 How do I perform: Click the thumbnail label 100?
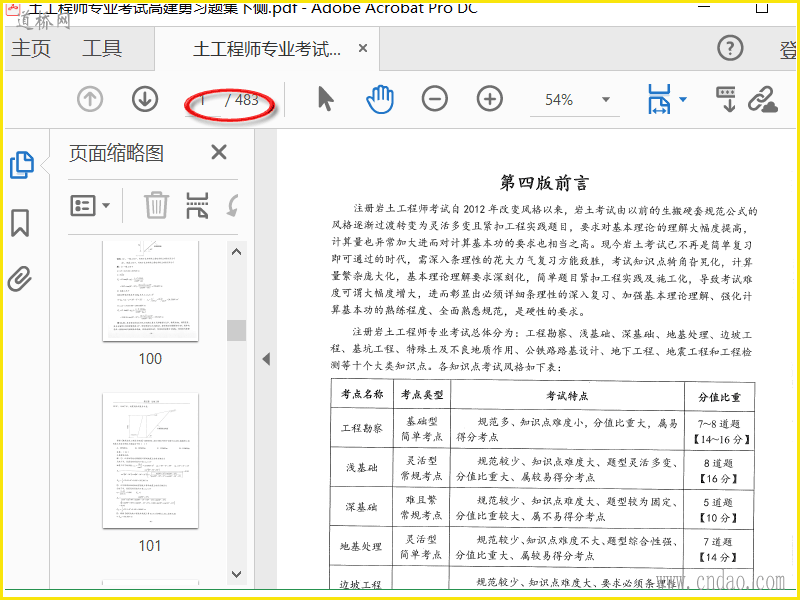point(150,359)
